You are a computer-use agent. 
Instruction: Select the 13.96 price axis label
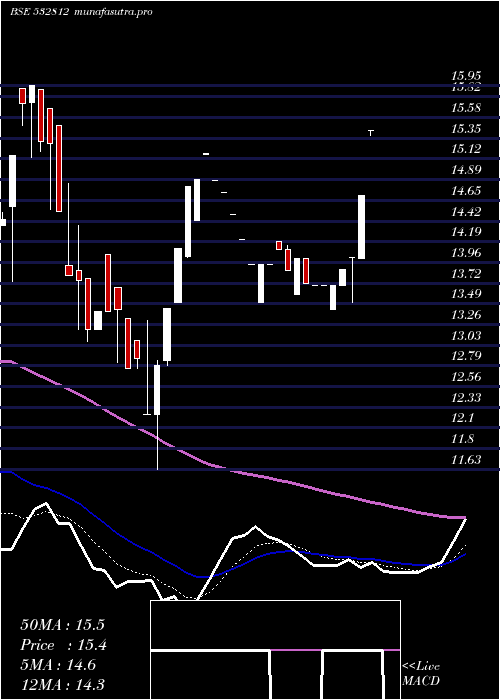click(466, 253)
